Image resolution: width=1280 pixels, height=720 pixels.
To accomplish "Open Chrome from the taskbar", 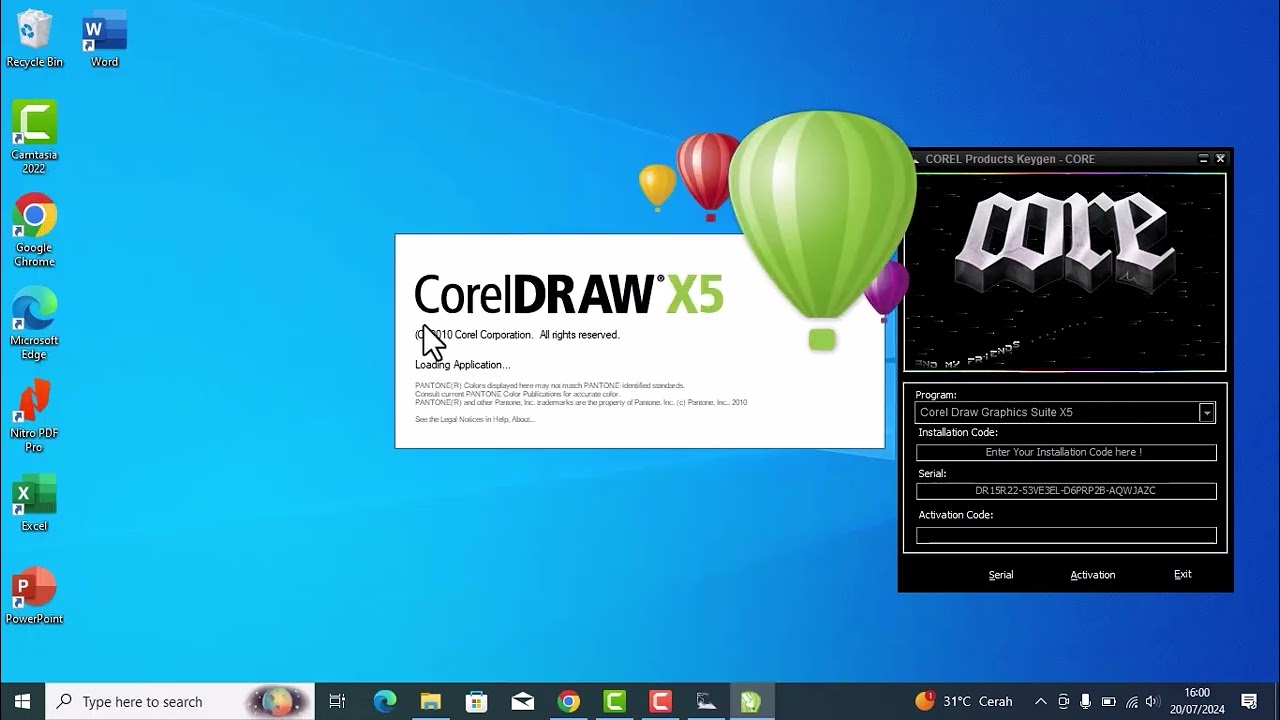I will pos(568,701).
